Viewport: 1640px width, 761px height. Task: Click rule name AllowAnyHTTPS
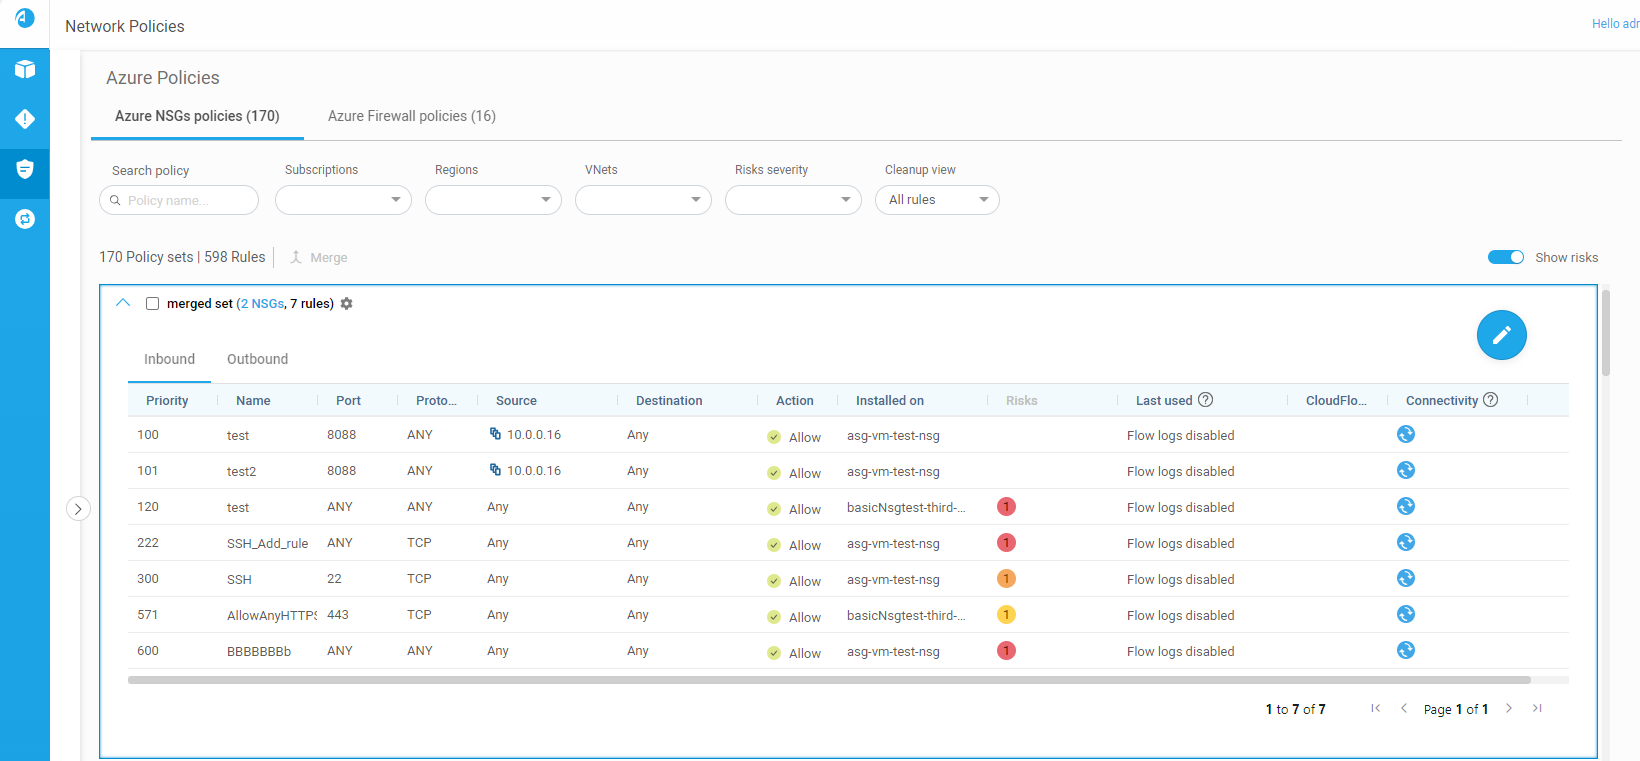272,615
